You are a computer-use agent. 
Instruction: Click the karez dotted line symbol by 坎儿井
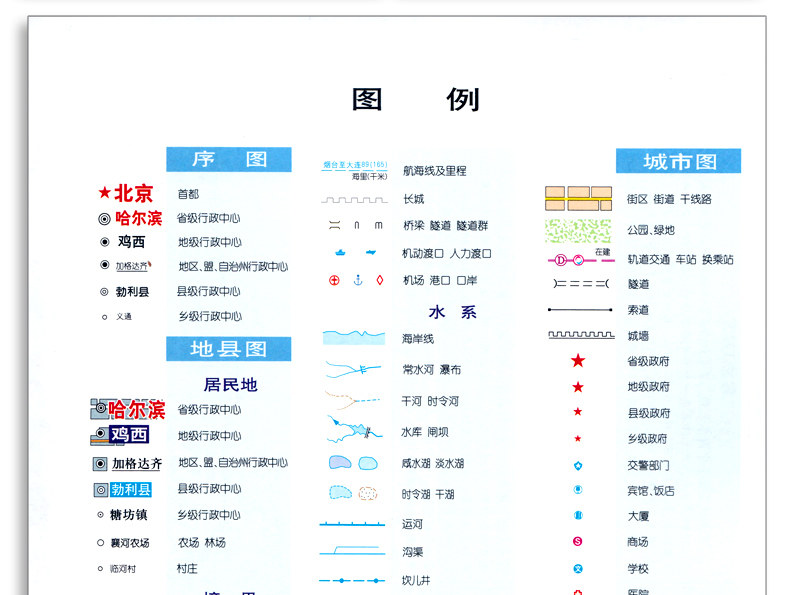pyautogui.click(x=352, y=580)
